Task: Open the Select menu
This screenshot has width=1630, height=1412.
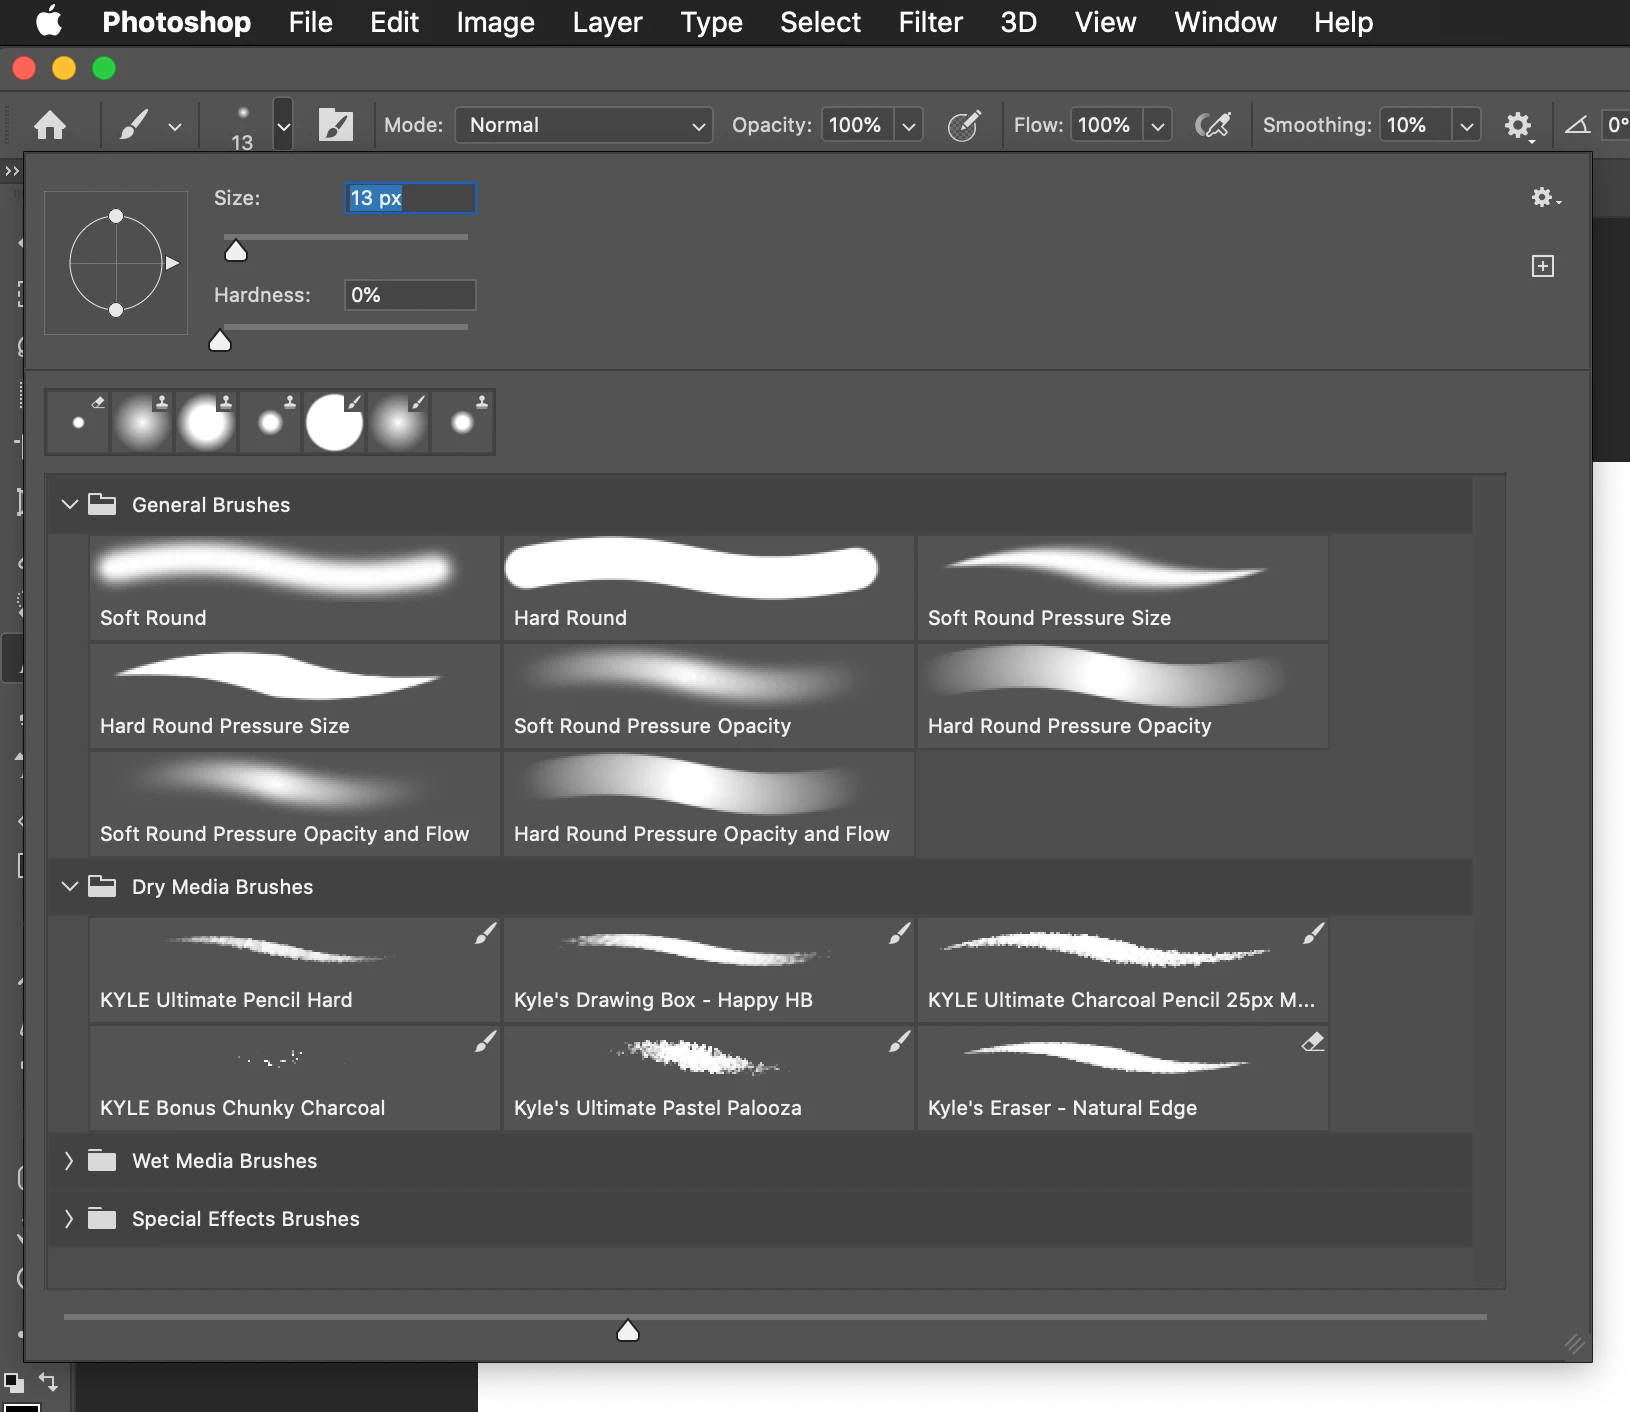Action: pyautogui.click(x=820, y=22)
